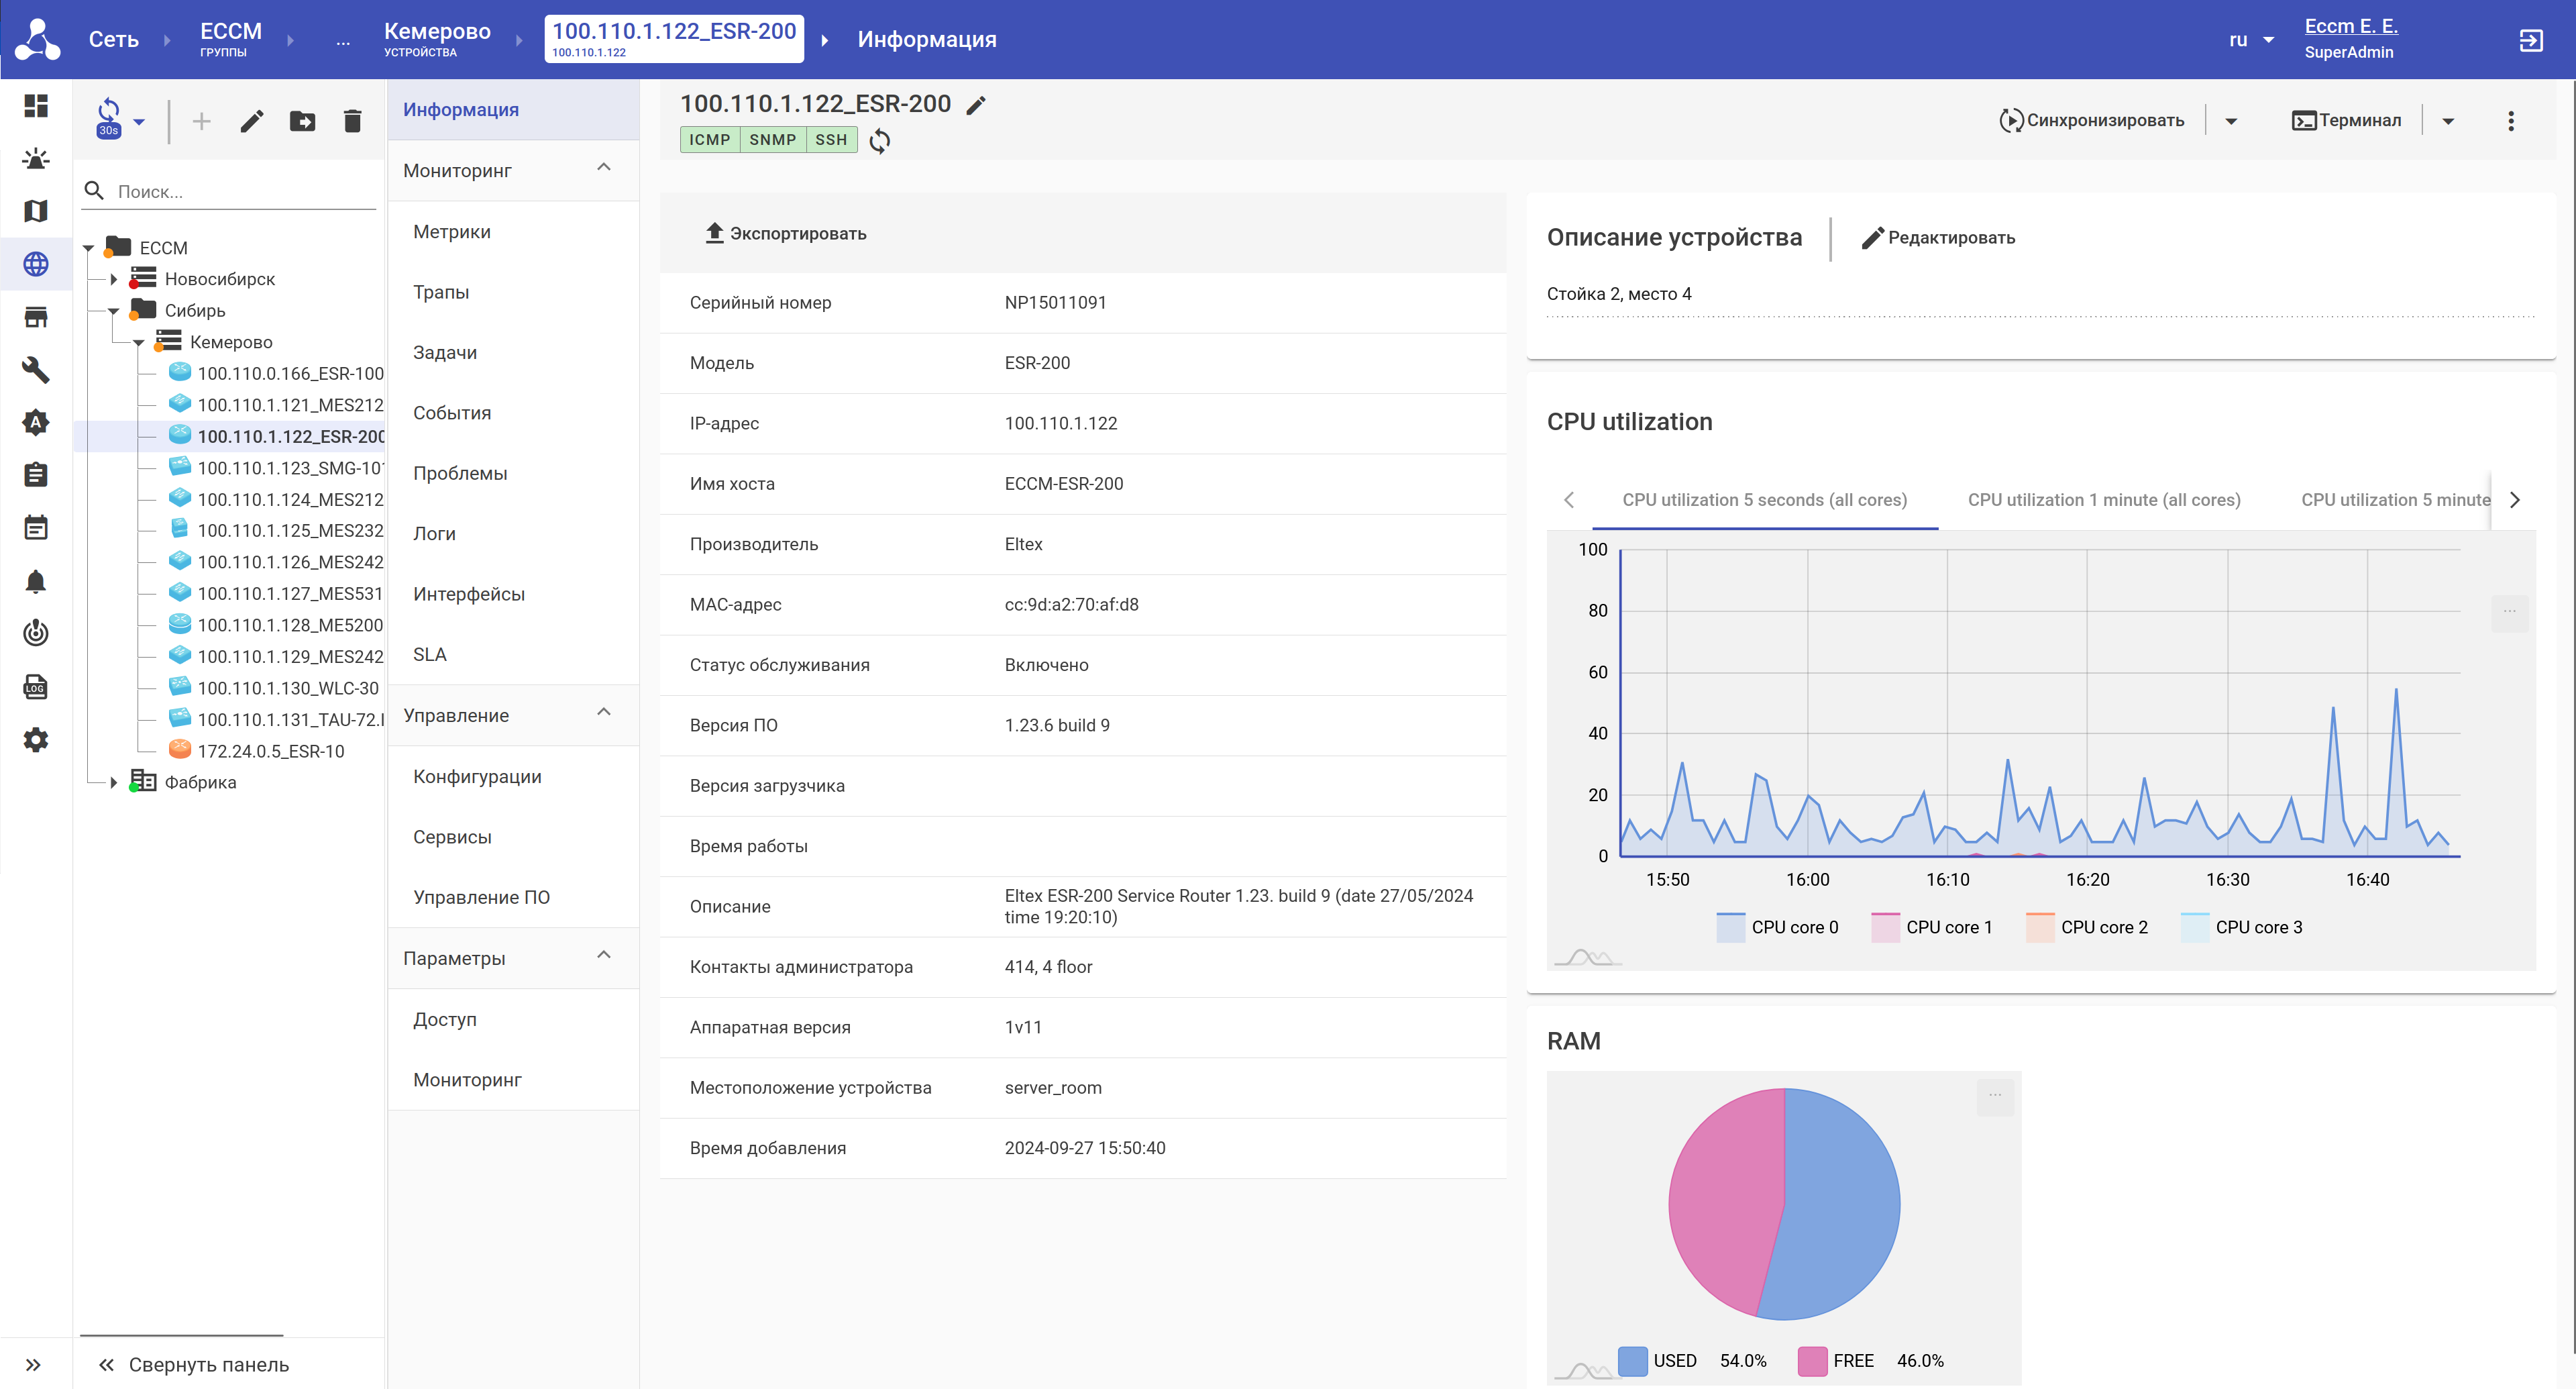Click the Поиск search field
The height and width of the screenshot is (1389, 2576).
(x=240, y=191)
